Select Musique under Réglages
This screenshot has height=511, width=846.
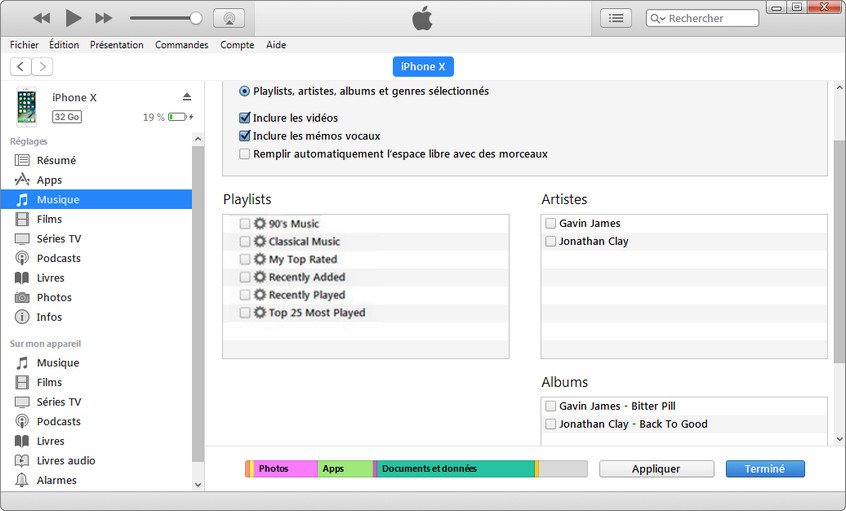(x=96, y=200)
